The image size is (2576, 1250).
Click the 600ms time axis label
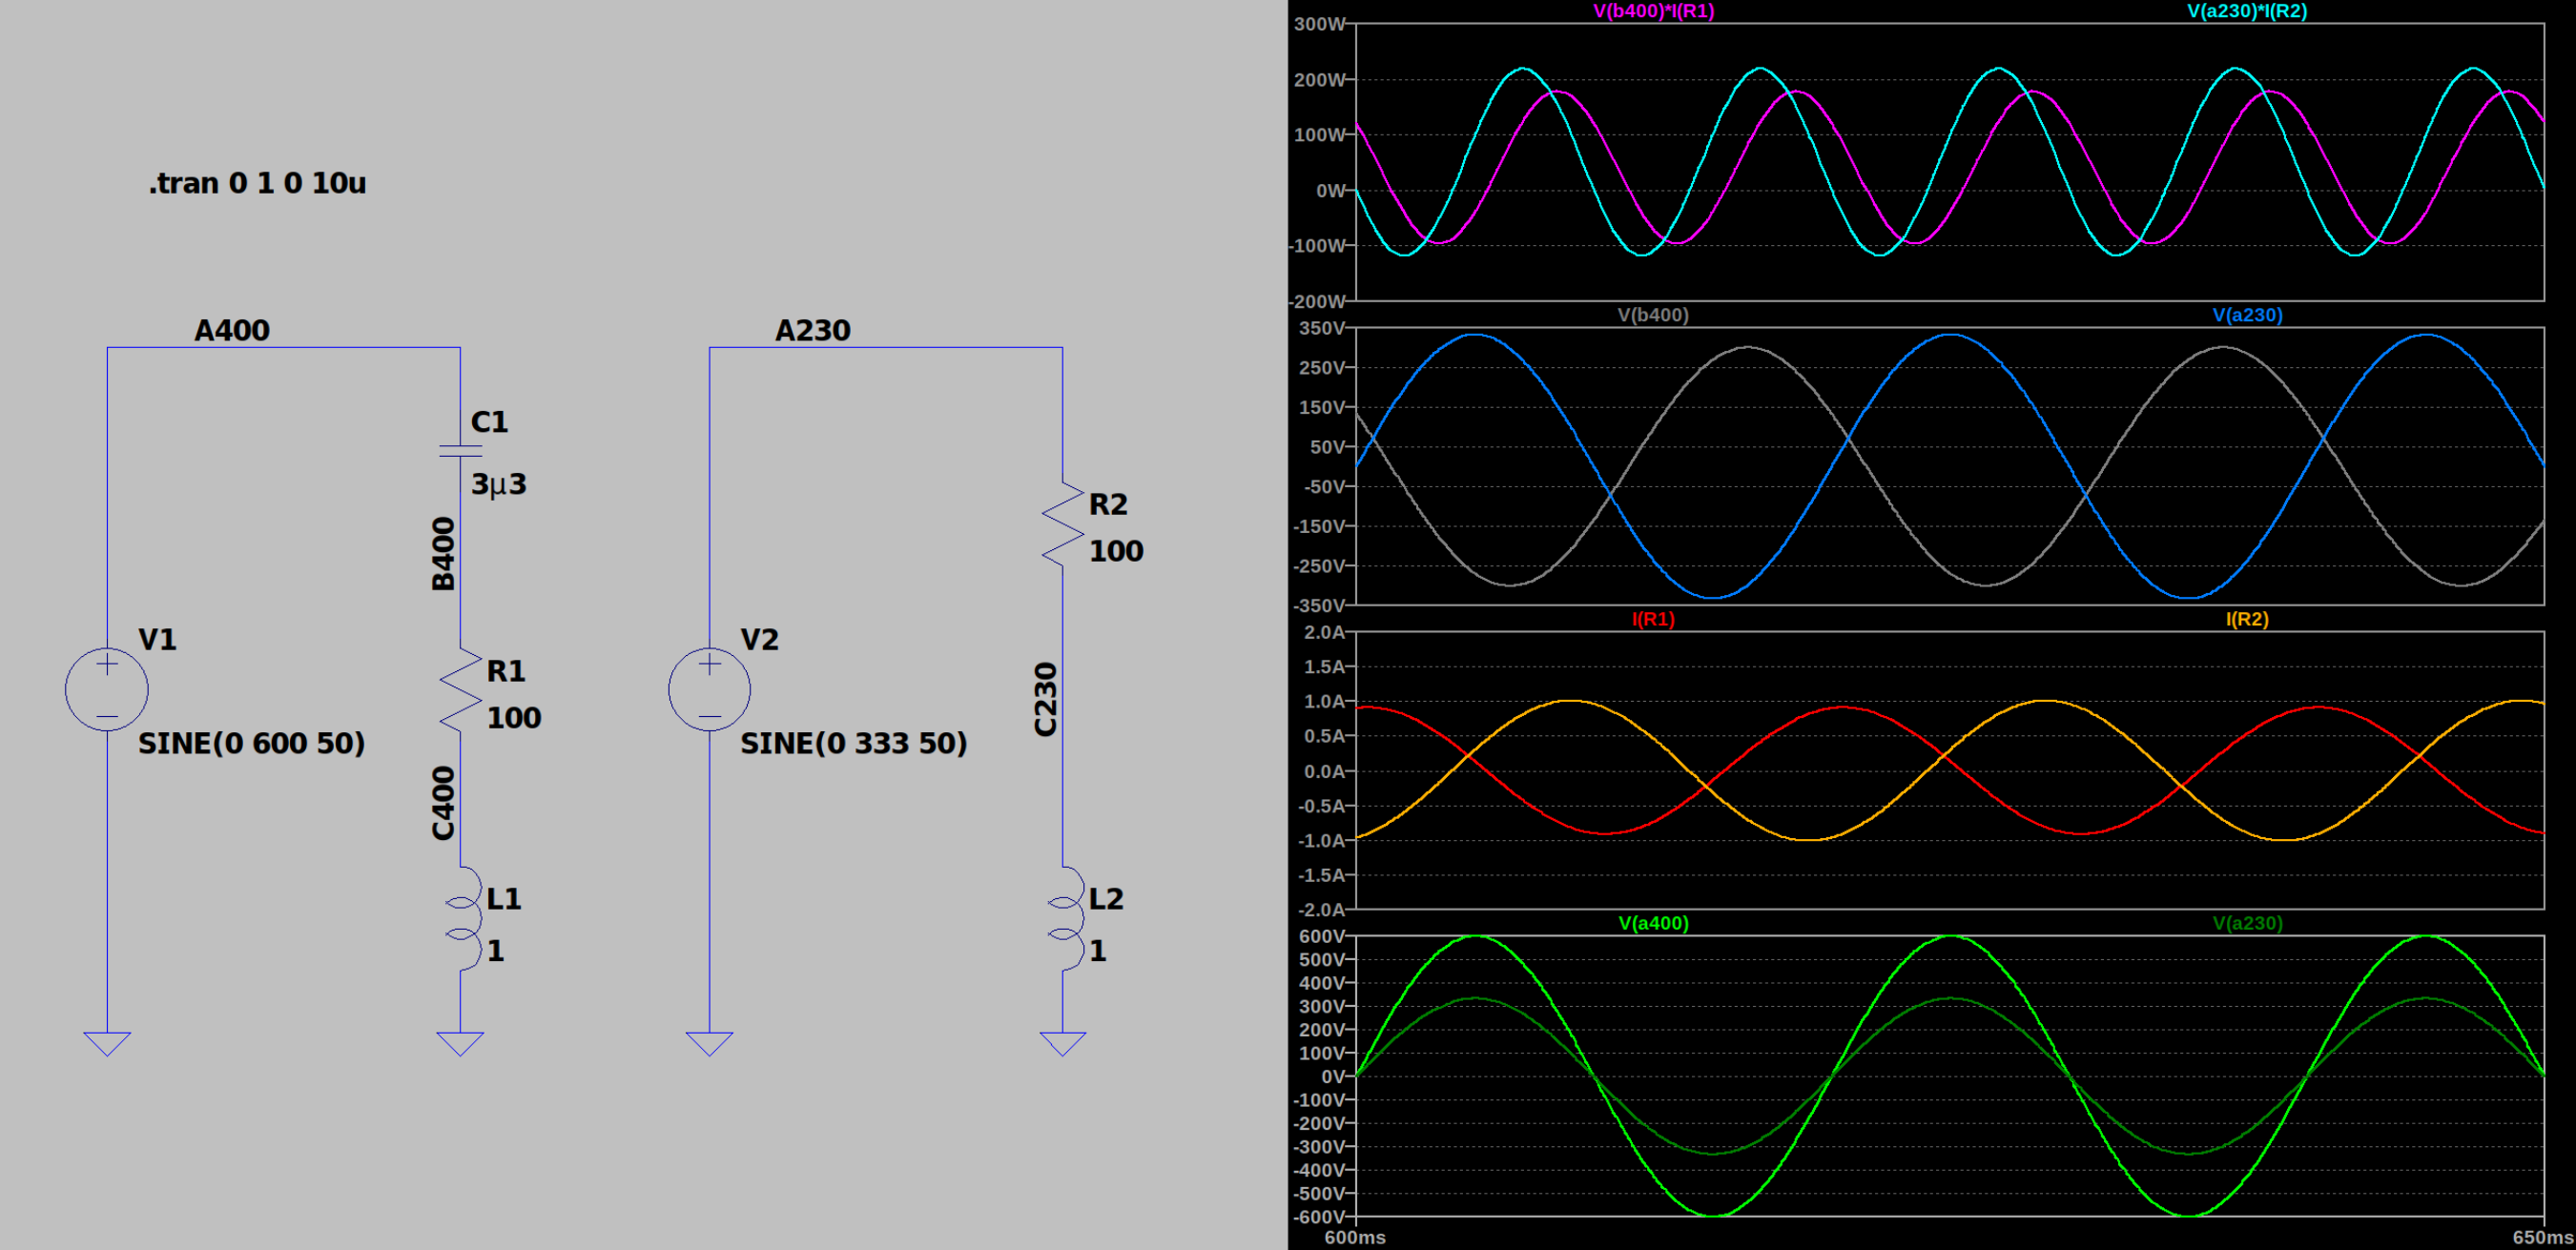1355,1237
